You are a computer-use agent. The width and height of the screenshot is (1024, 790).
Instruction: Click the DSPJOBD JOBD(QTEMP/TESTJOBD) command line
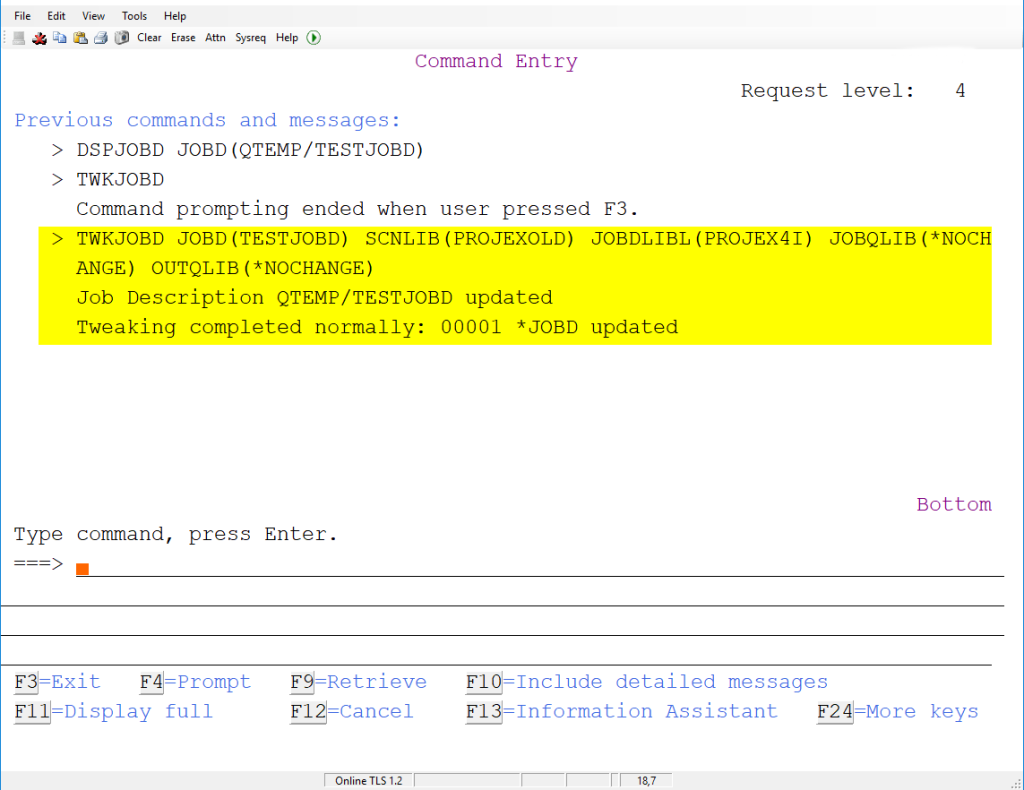[x=250, y=150]
